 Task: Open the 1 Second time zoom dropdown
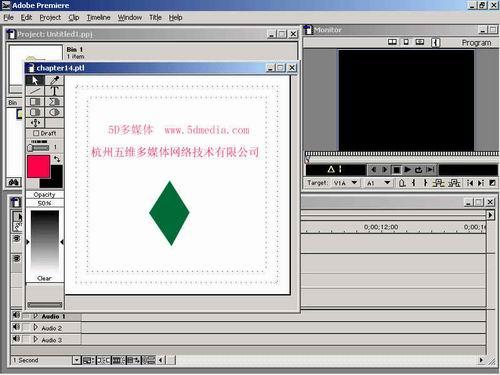pyautogui.click(x=77, y=360)
